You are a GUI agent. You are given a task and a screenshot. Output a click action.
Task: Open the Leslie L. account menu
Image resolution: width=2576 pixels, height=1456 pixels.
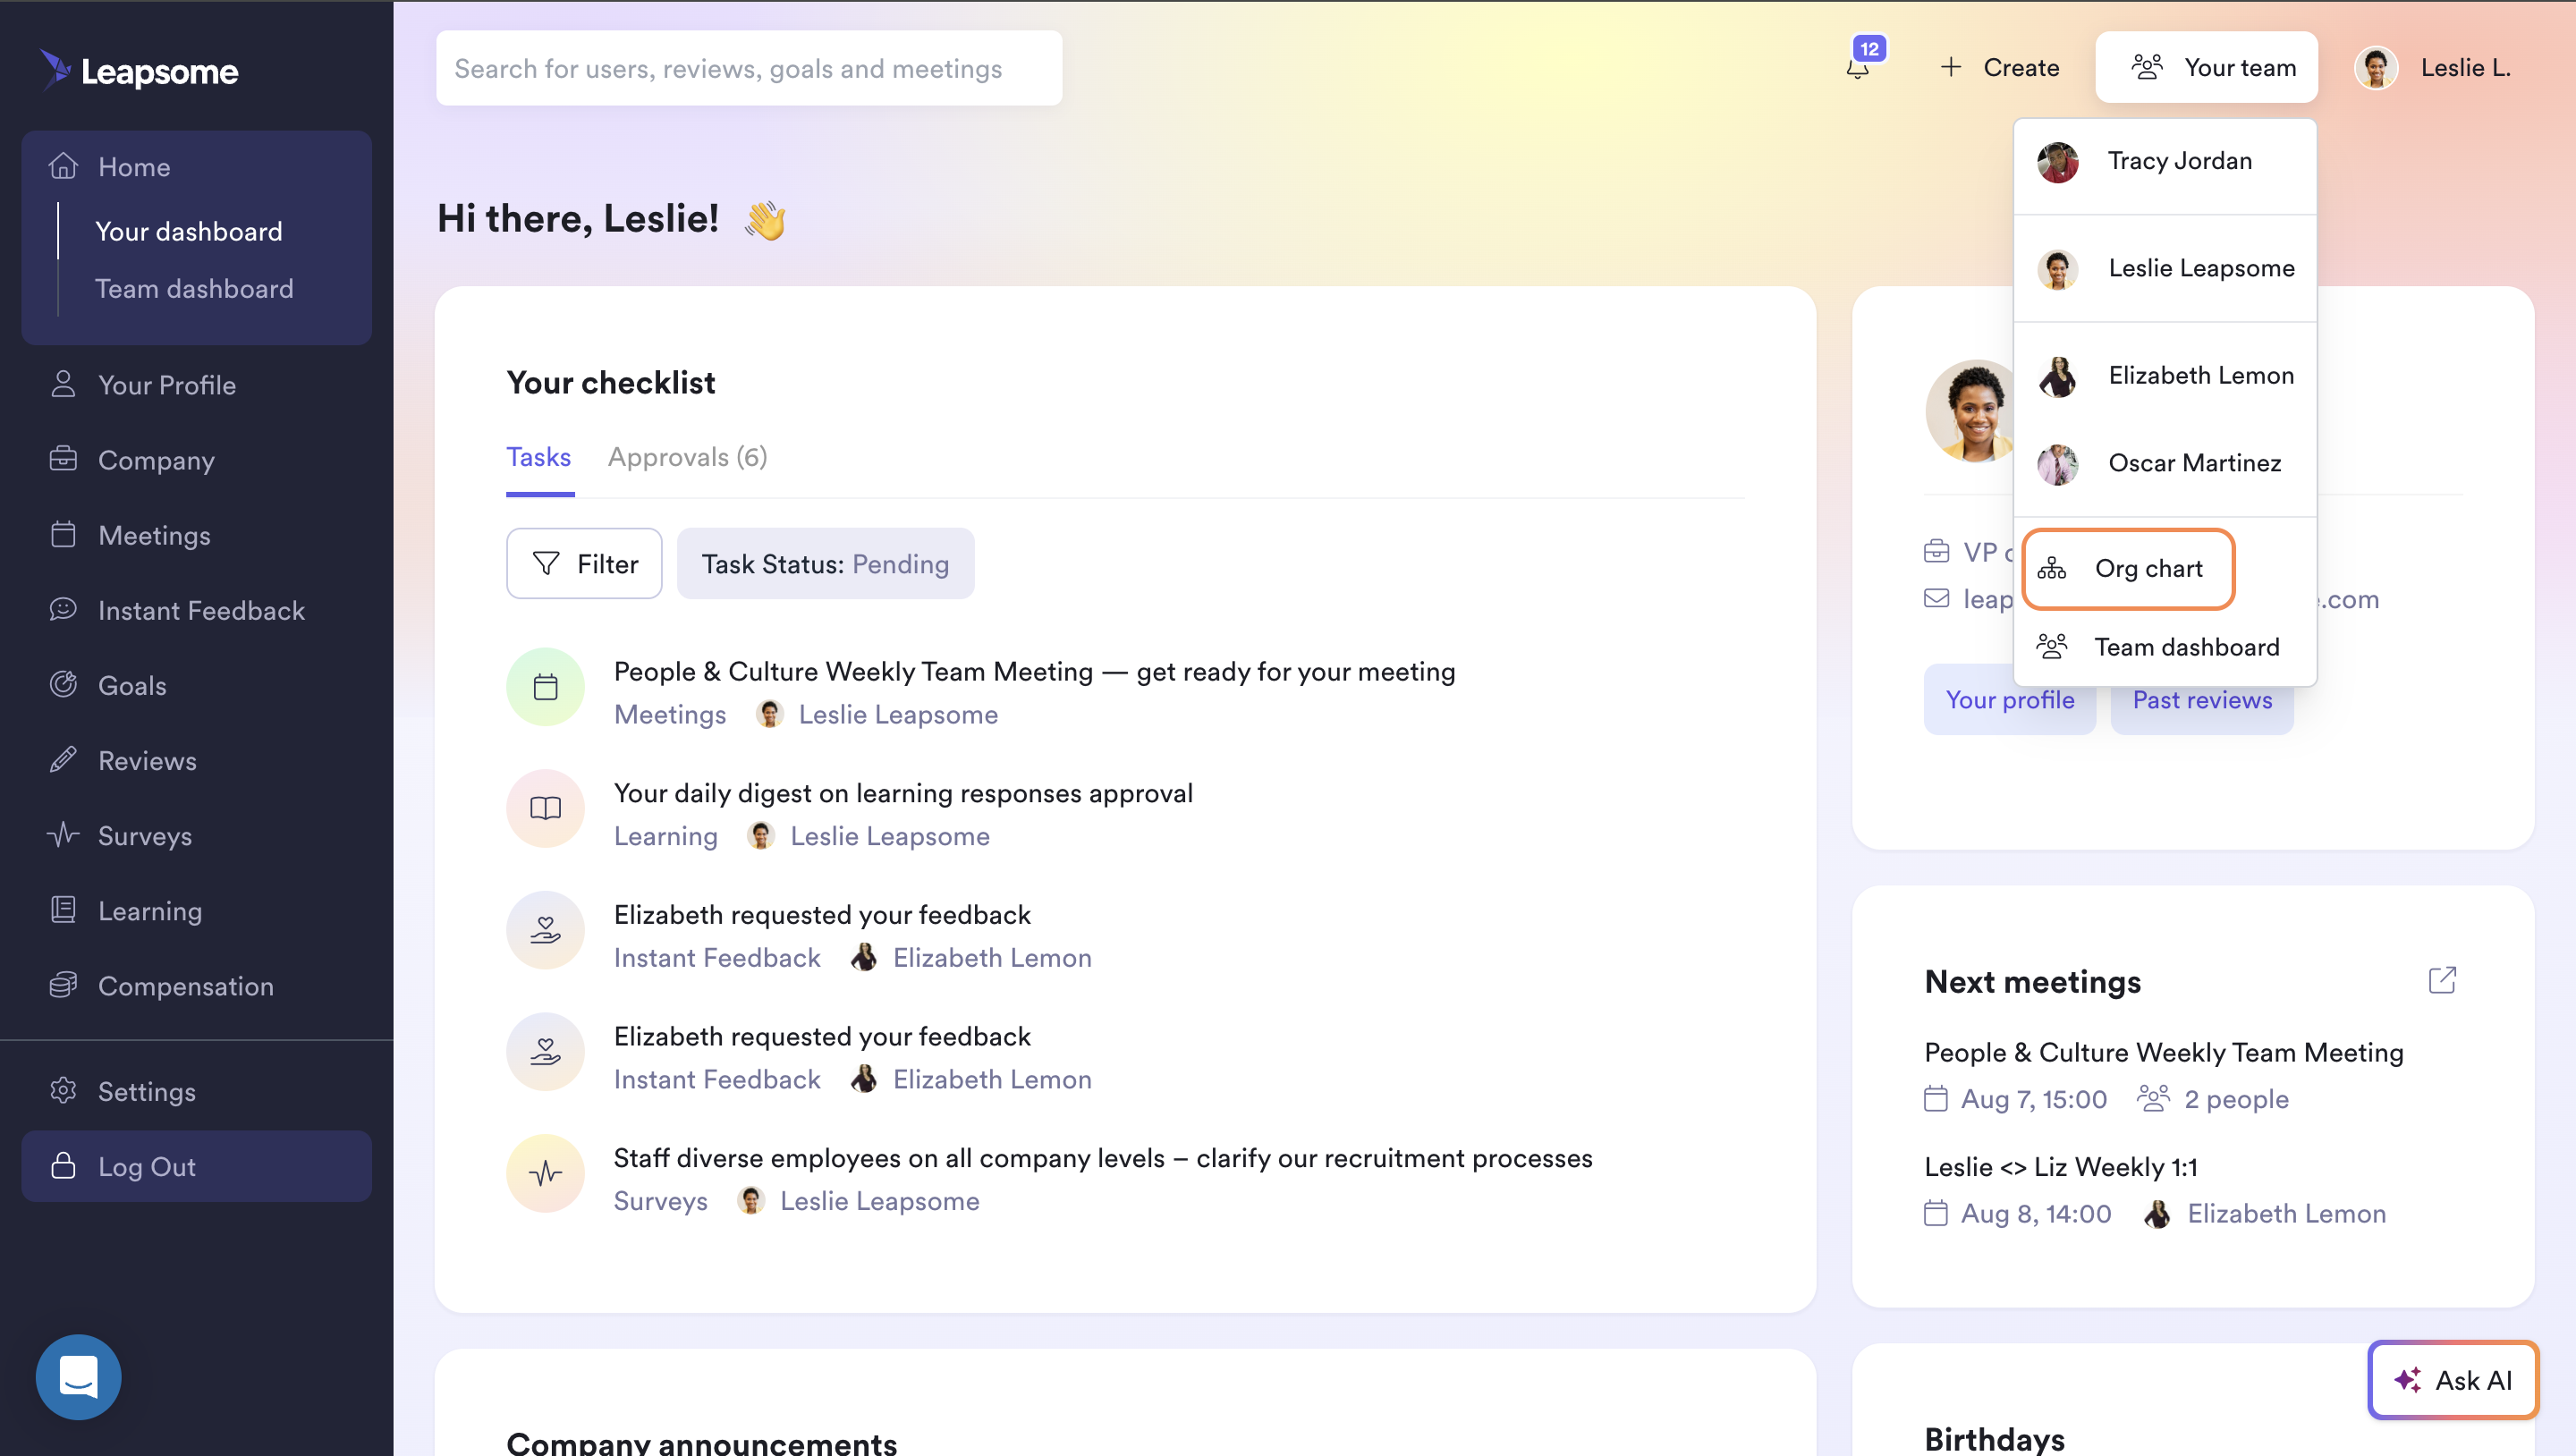click(2434, 67)
